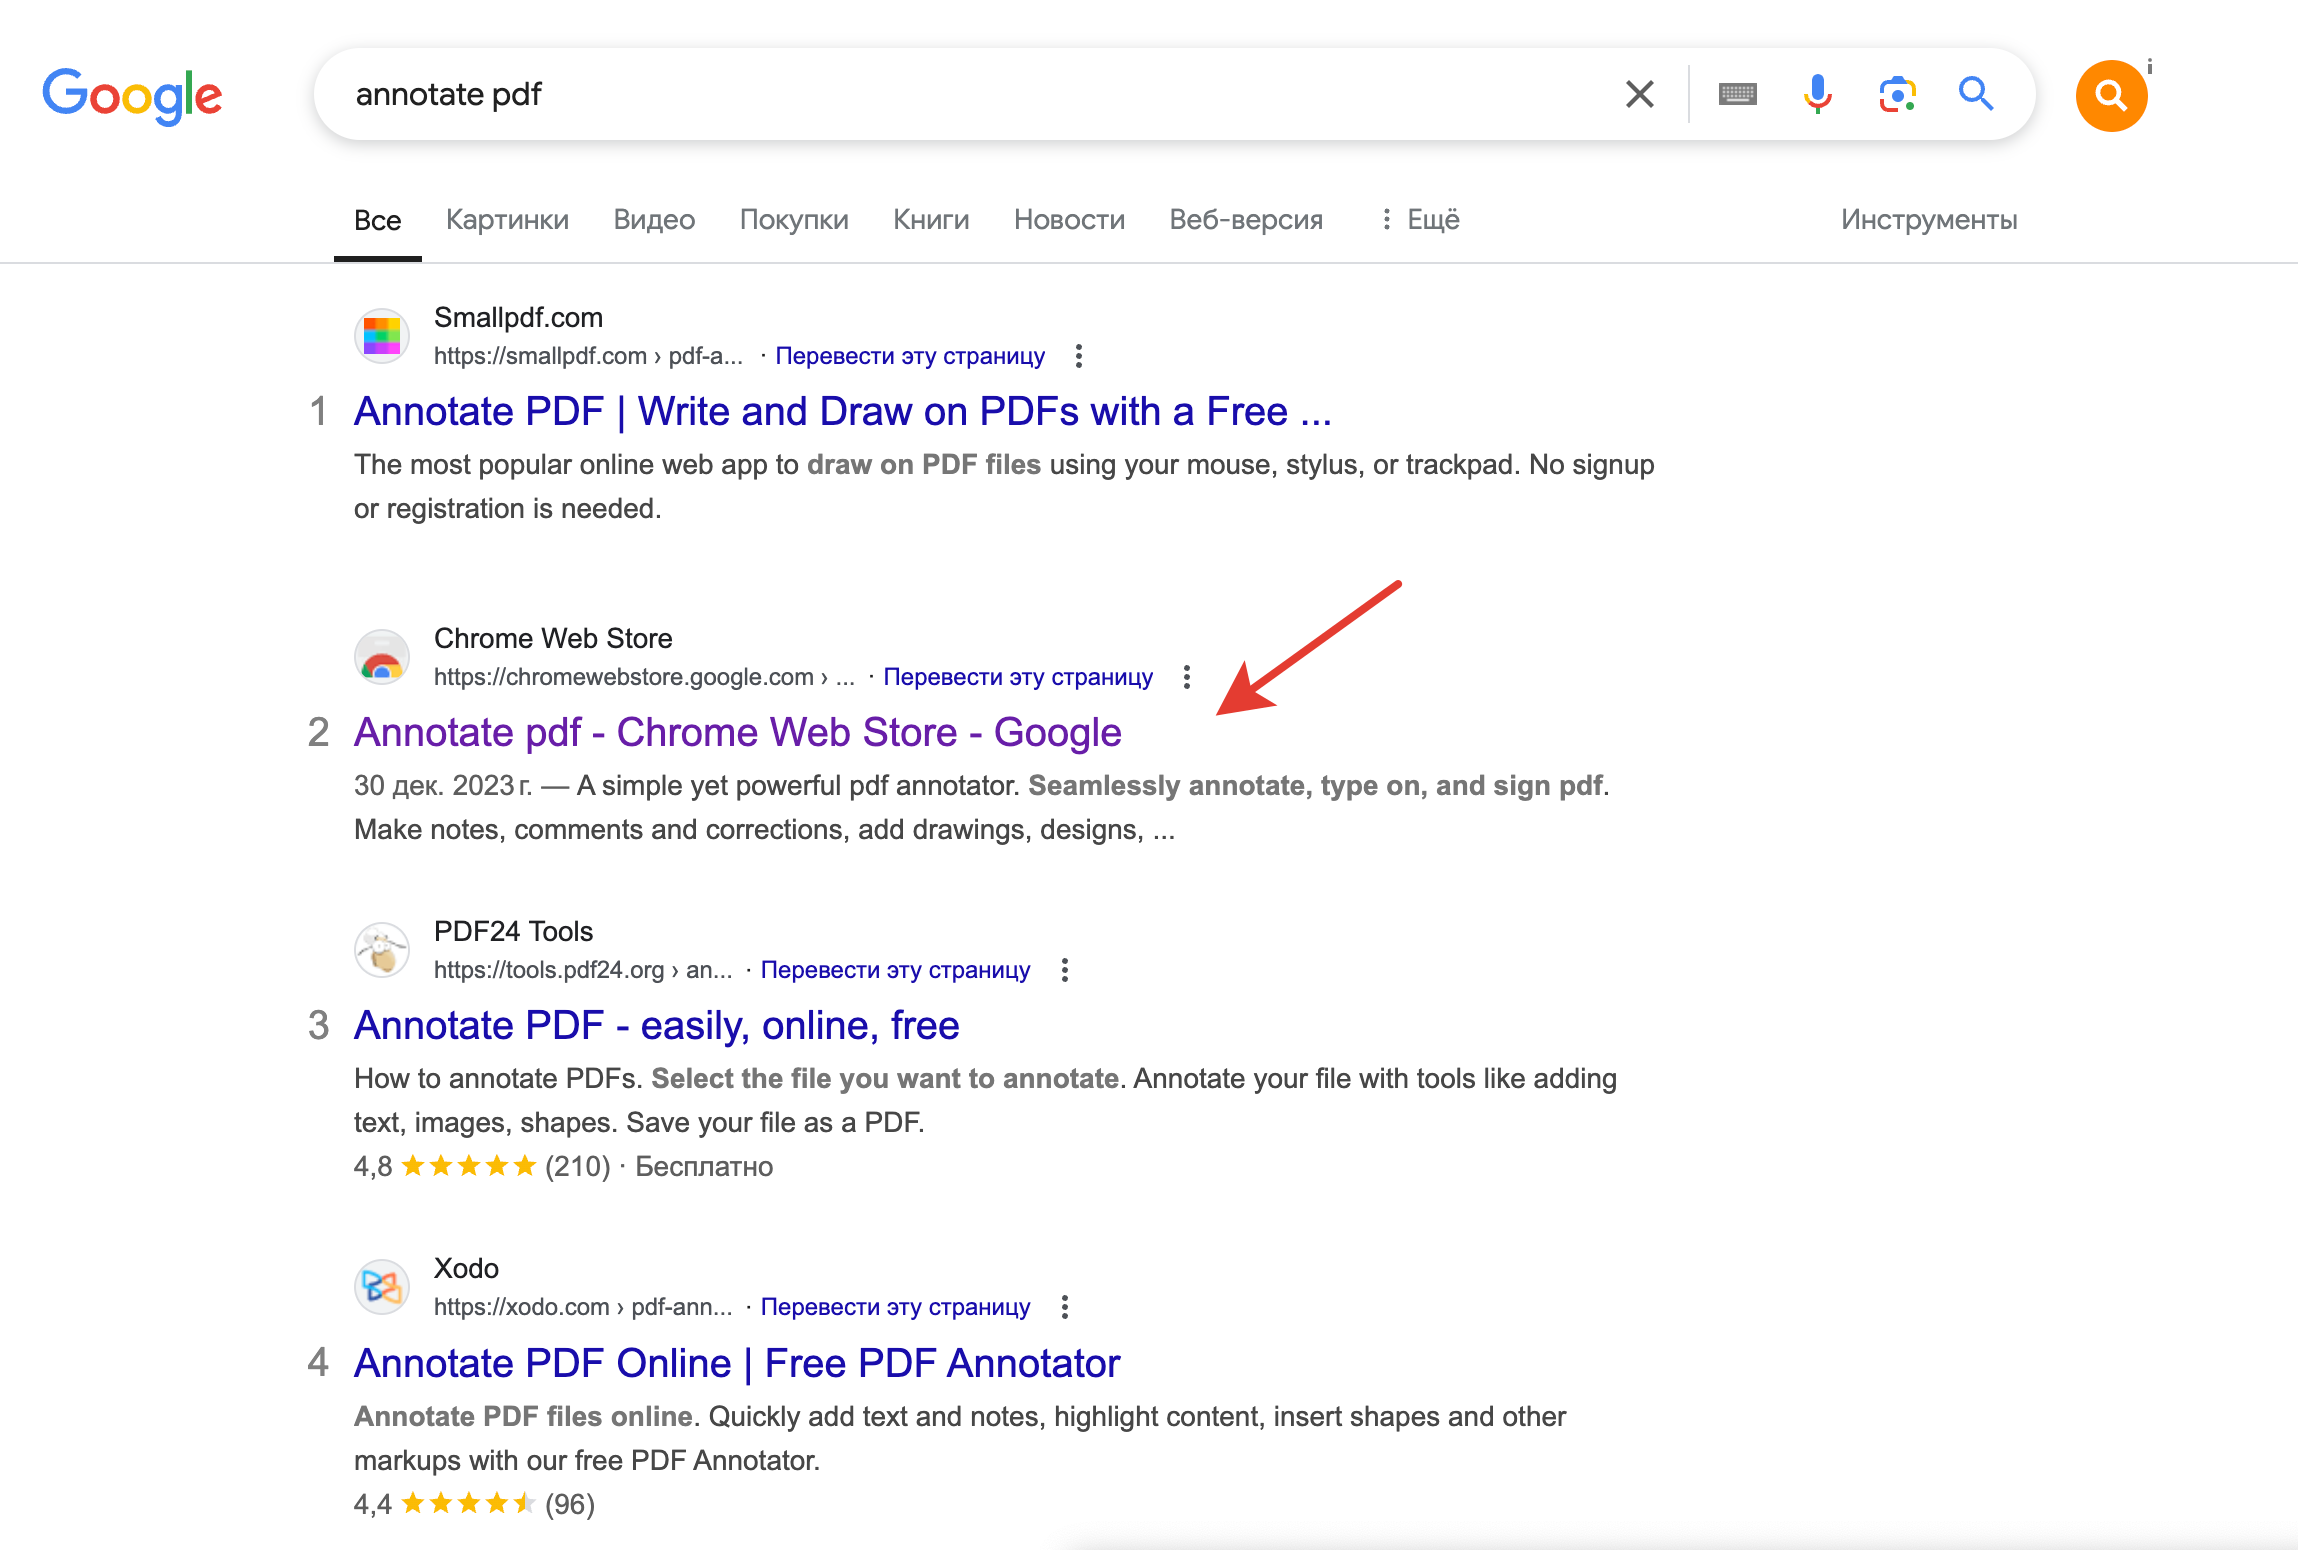Screen dimensions: 2298x1550
Task: Open Google Lens image search
Action: (1896, 94)
